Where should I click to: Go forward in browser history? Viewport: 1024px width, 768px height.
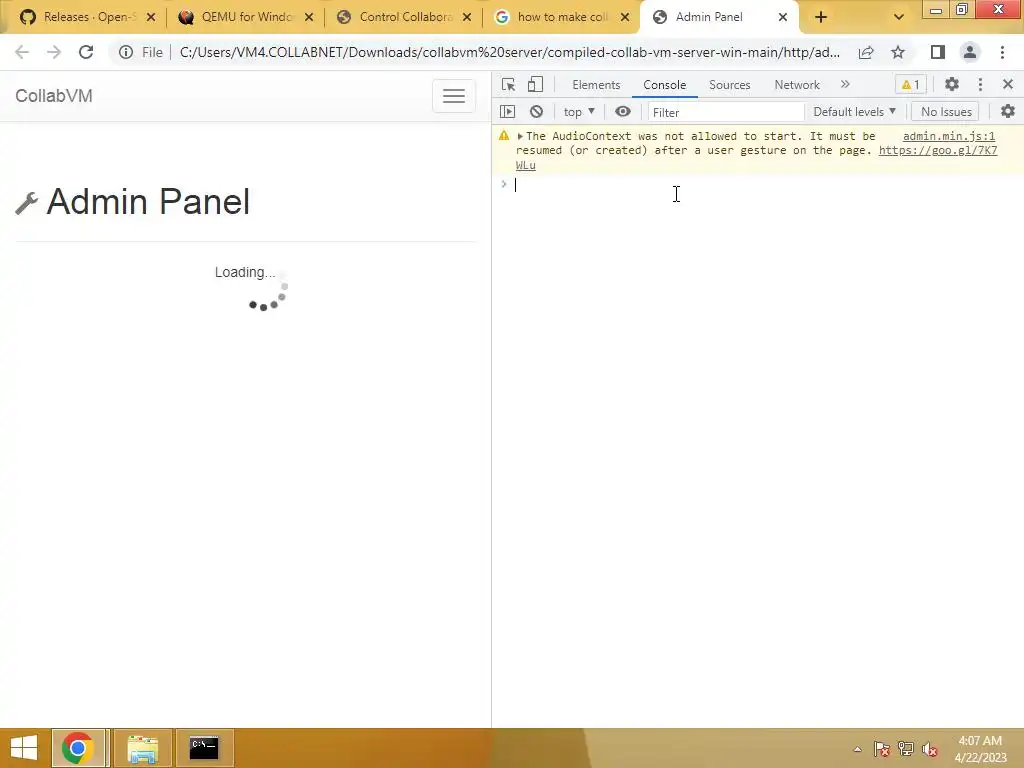click(54, 52)
